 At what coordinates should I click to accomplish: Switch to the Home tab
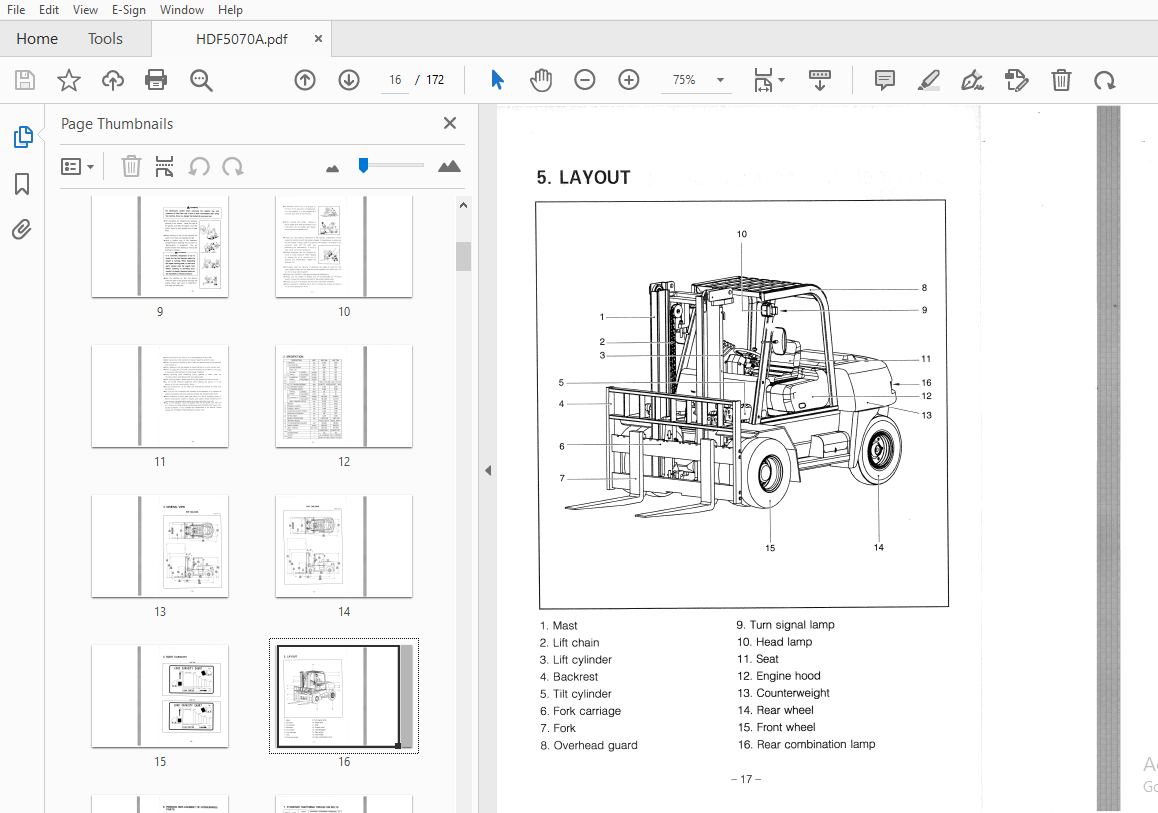click(37, 38)
